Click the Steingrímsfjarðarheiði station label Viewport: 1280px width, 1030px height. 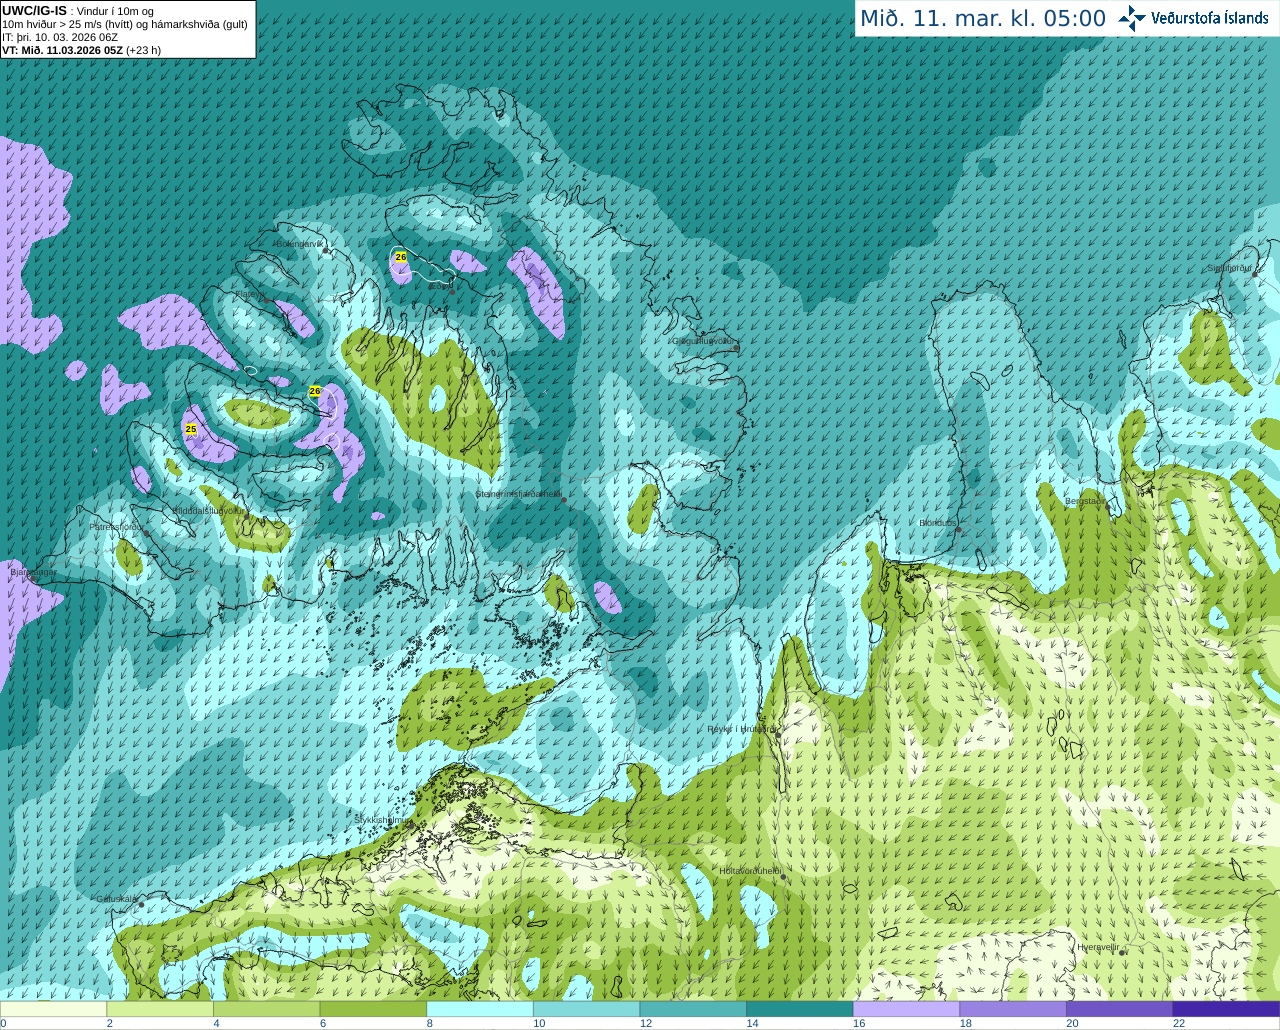(x=518, y=494)
